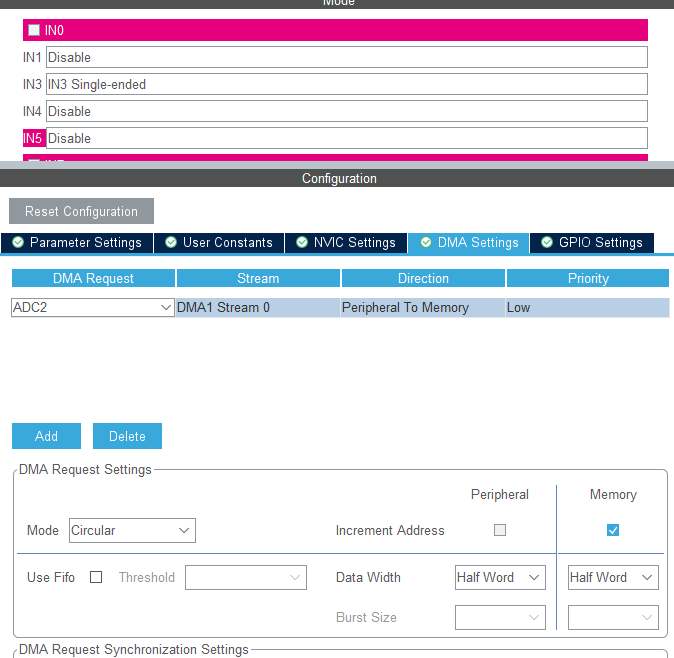Open Peripheral Burst Size dropdown
674x658 pixels.
coord(500,617)
